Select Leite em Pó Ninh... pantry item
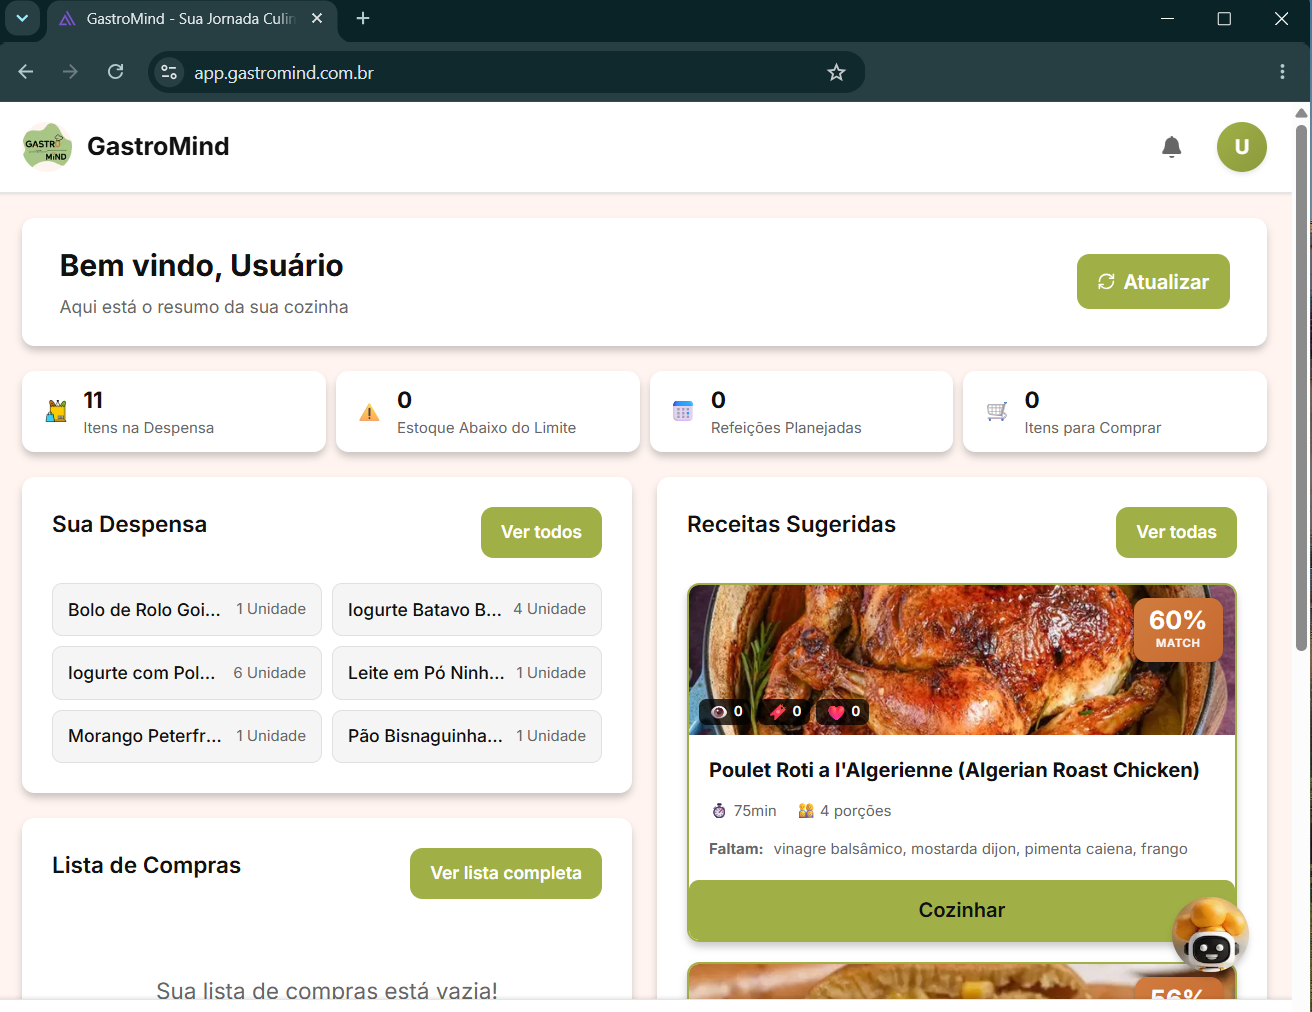 467,673
